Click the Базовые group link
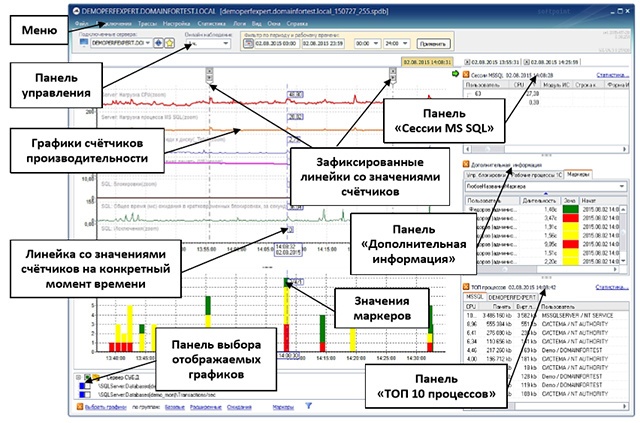The width and height of the screenshot is (640, 423). click(x=175, y=407)
